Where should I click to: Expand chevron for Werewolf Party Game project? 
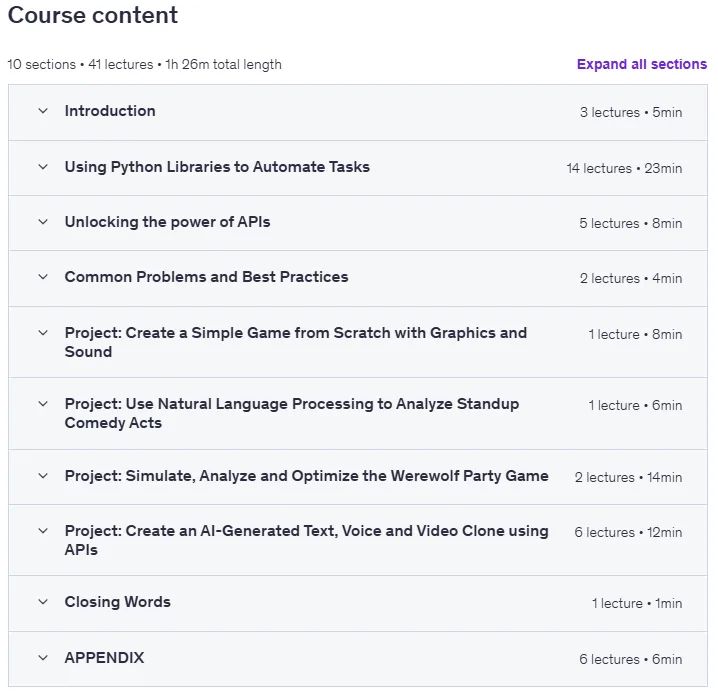point(43,475)
